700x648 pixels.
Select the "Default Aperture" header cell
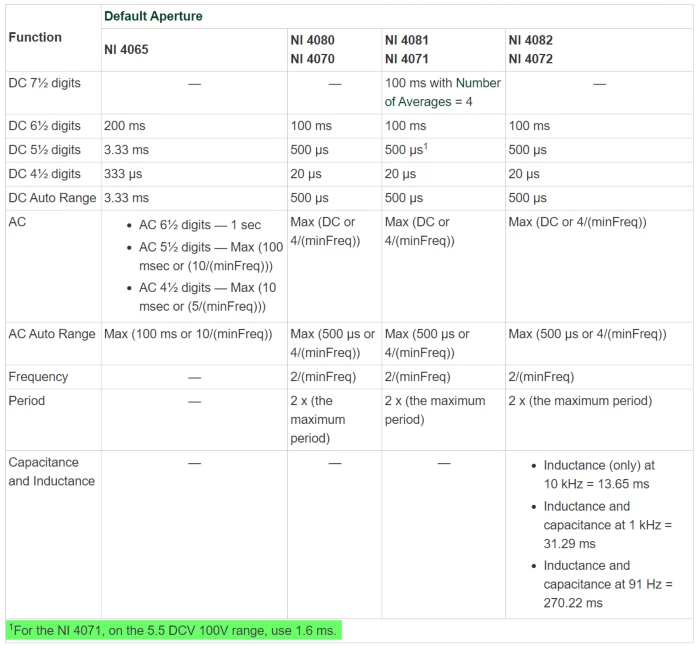(x=153, y=16)
